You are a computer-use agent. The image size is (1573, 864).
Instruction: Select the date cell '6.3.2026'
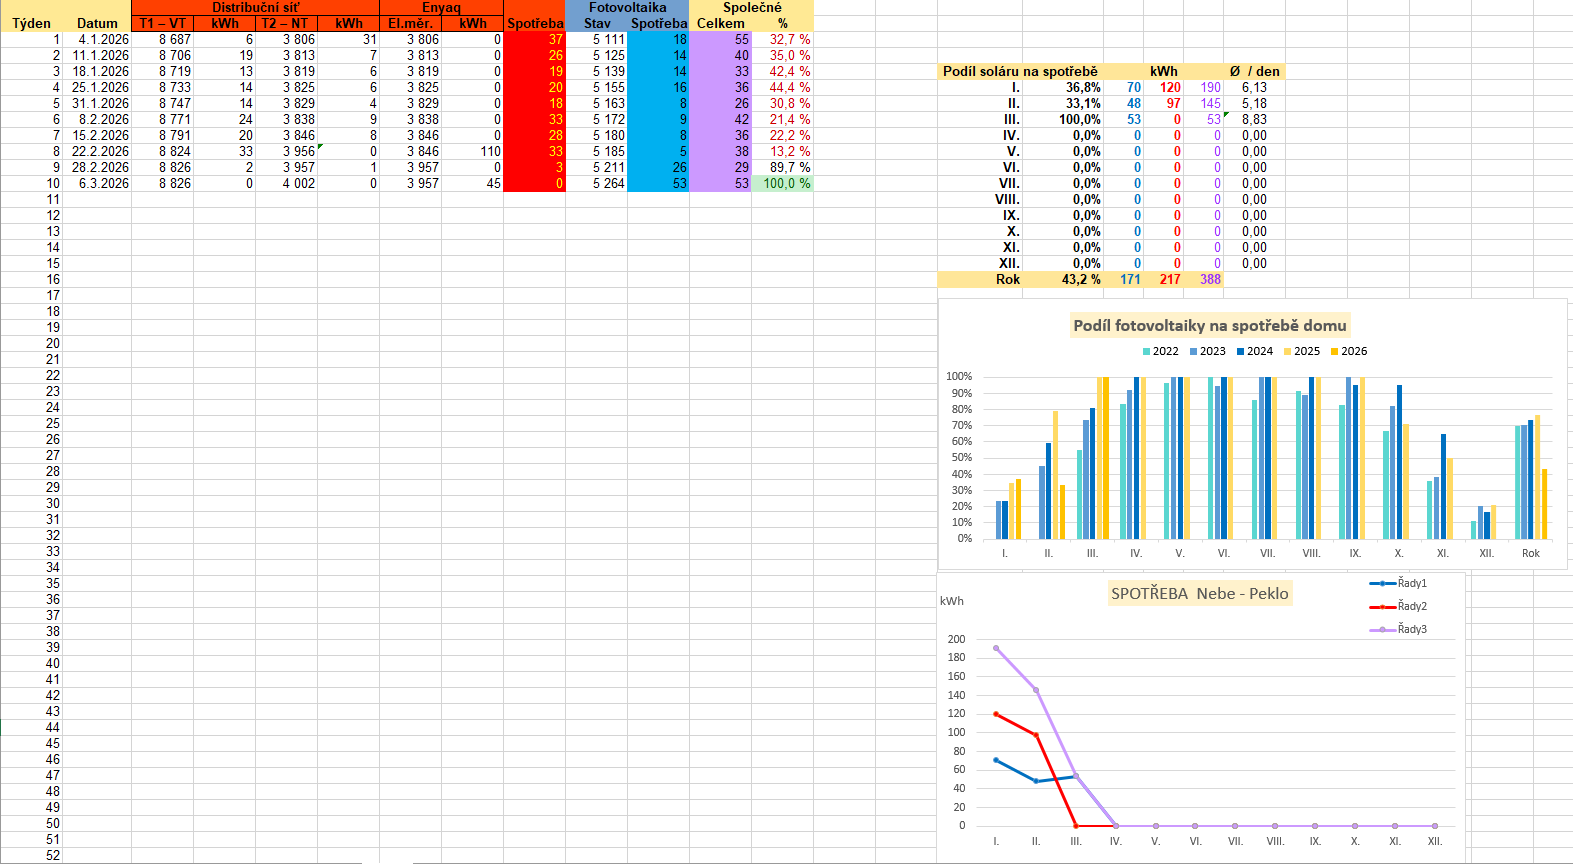(97, 183)
